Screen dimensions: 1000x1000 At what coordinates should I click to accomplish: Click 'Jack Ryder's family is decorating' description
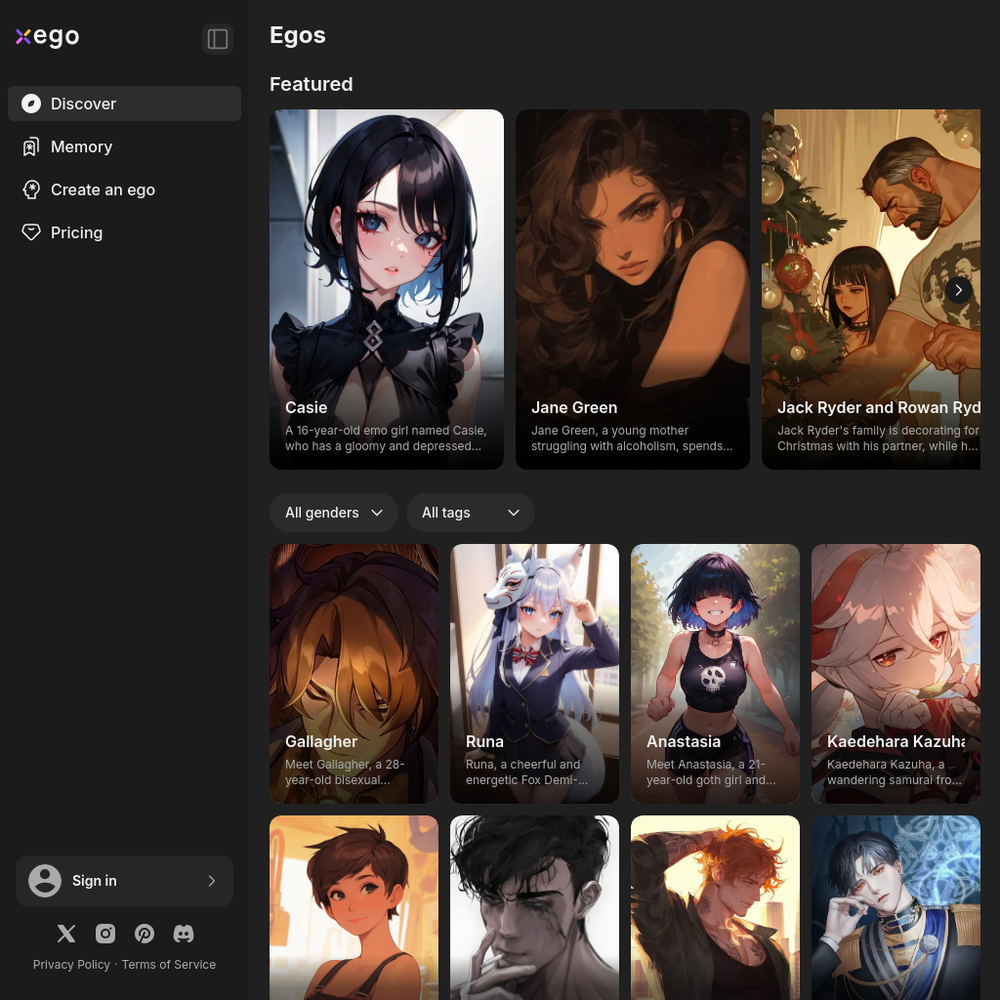pos(878,438)
